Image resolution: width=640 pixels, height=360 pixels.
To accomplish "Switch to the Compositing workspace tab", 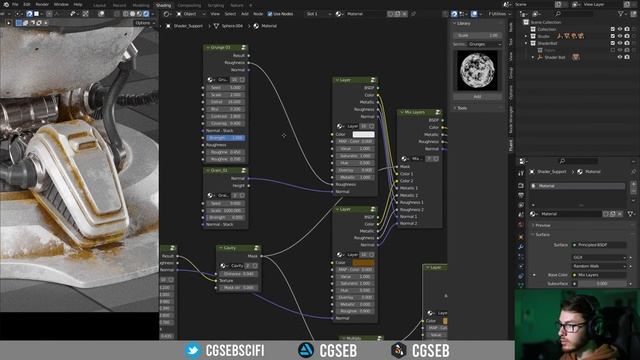I will (x=189, y=5).
